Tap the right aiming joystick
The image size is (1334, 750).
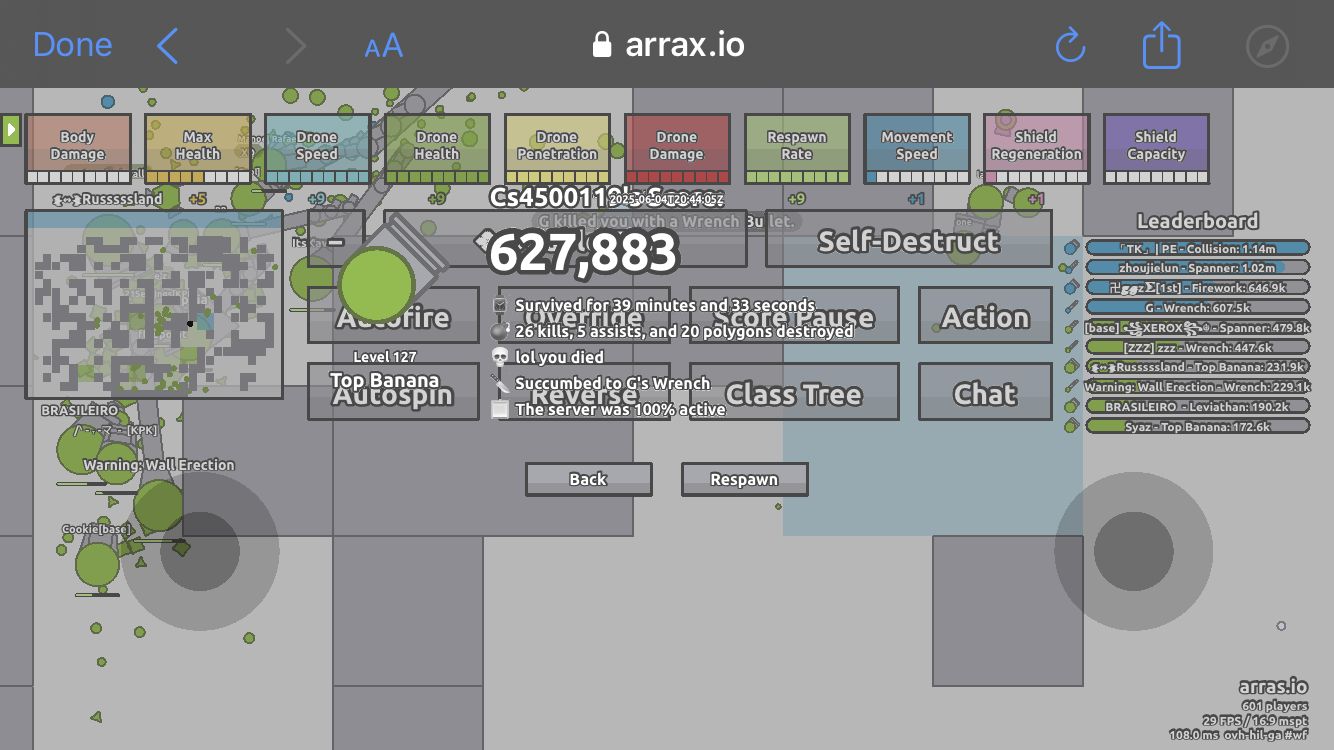tap(1133, 551)
